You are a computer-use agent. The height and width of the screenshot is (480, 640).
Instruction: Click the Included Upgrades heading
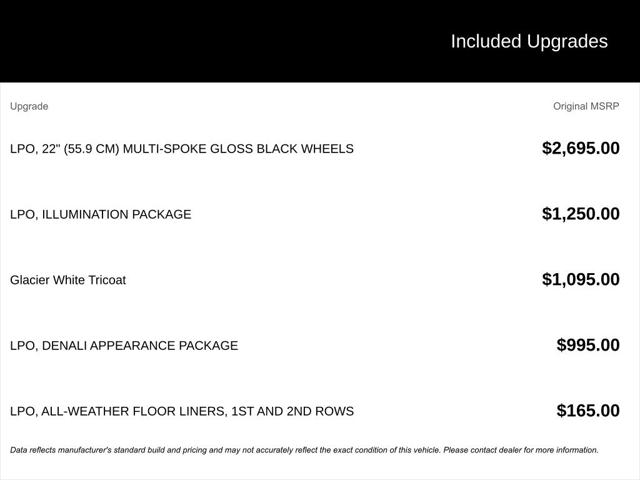pyautogui.click(x=529, y=42)
